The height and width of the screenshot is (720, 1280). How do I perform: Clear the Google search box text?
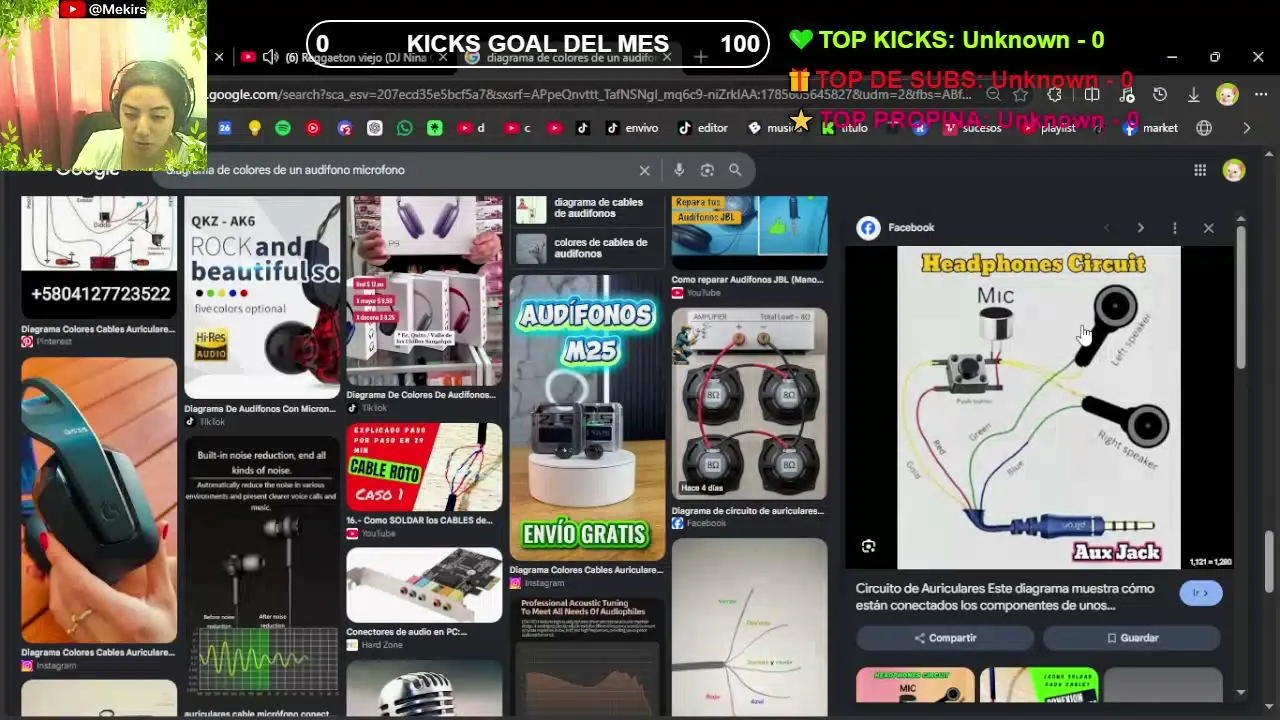click(644, 170)
